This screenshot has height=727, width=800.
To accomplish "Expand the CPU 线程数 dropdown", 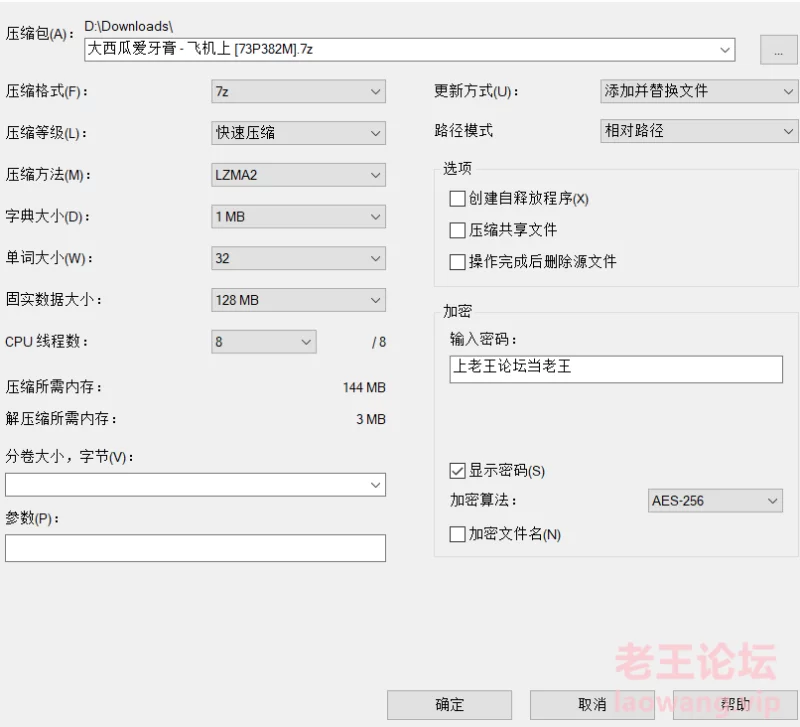I will point(264,342).
